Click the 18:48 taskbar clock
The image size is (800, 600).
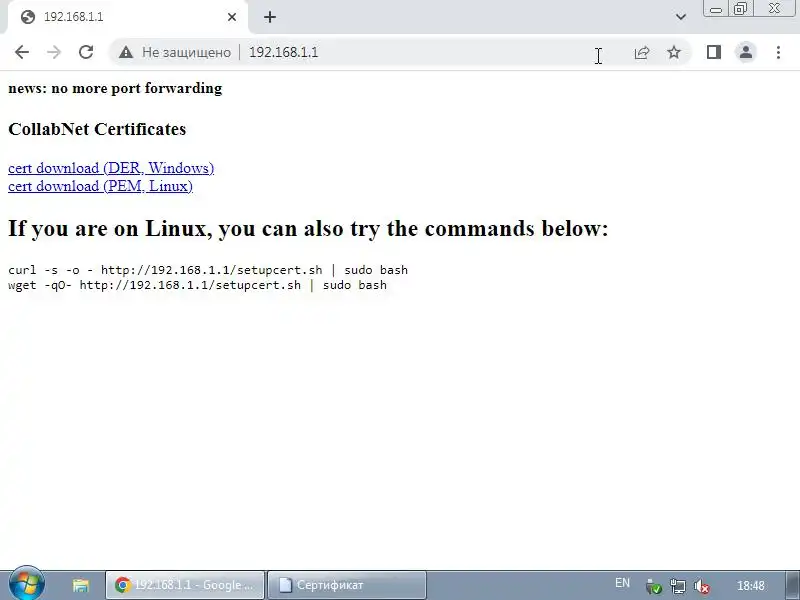[751, 586]
